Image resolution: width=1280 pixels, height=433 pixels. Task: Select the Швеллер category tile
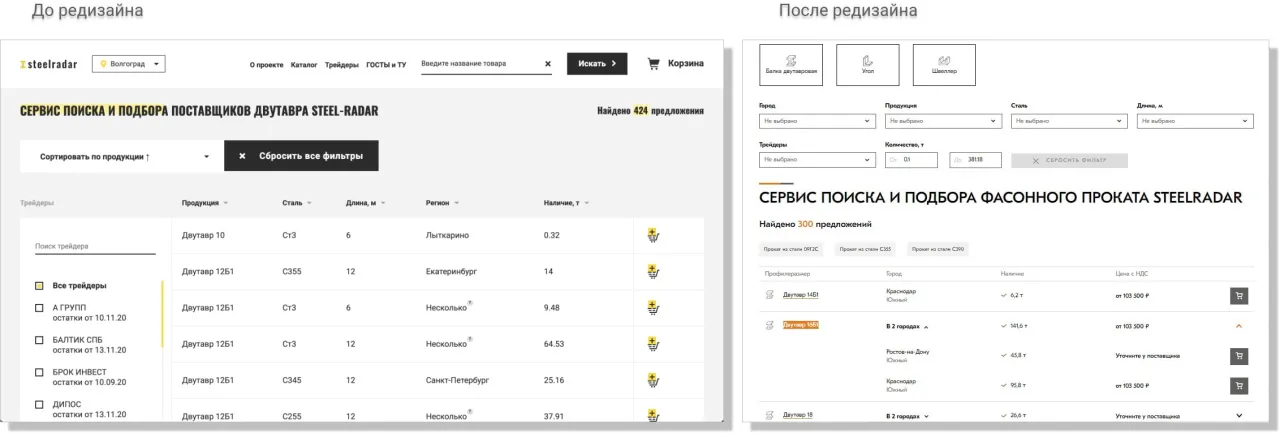[x=943, y=65]
